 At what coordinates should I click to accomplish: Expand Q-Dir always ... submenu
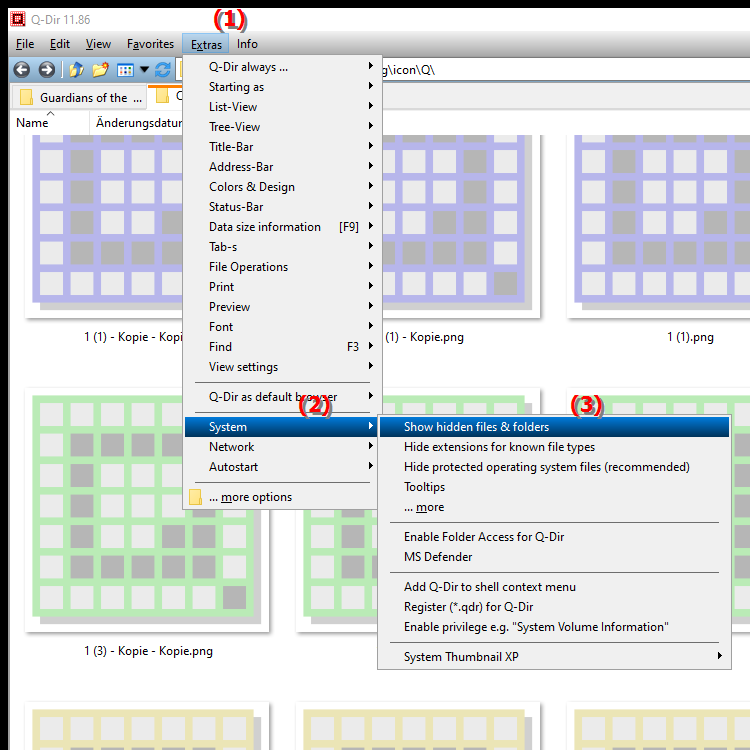[x=282, y=67]
